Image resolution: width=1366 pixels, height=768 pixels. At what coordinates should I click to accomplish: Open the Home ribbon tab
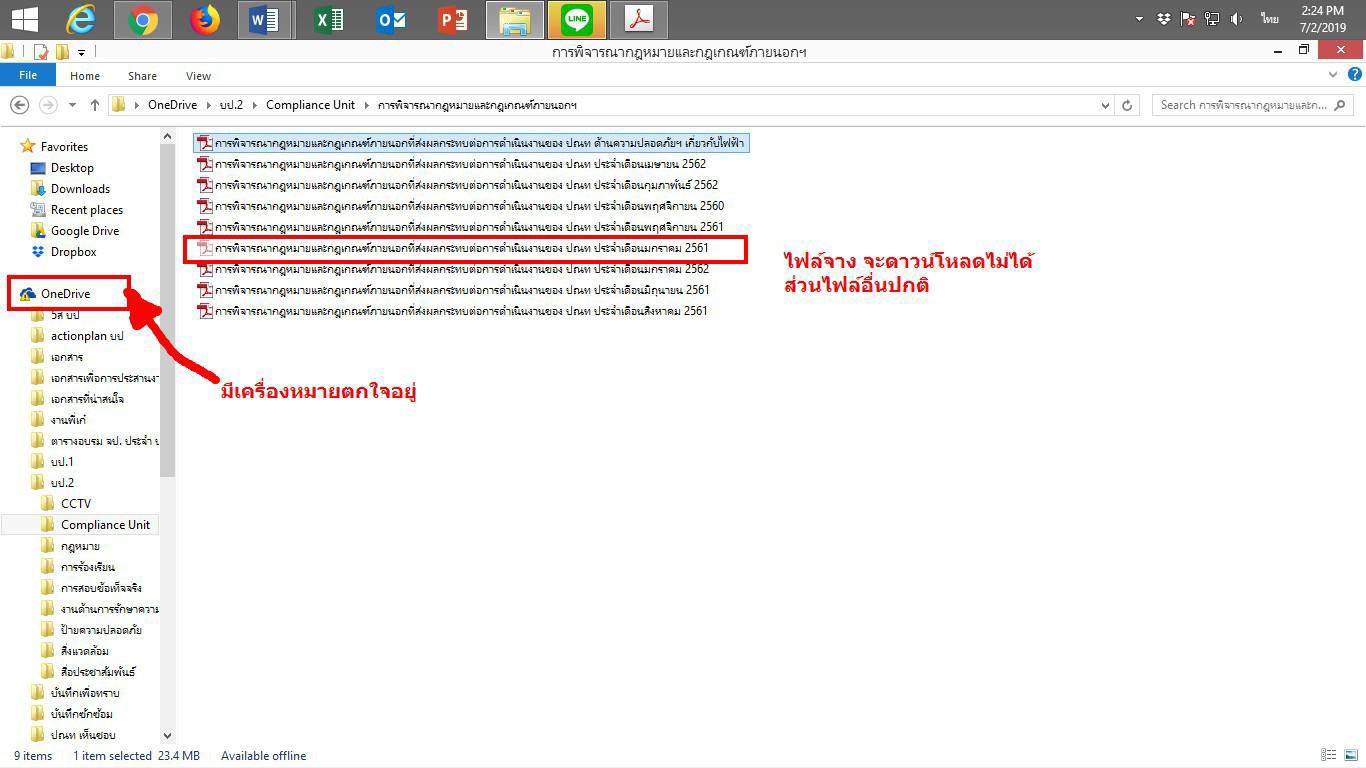click(x=85, y=76)
